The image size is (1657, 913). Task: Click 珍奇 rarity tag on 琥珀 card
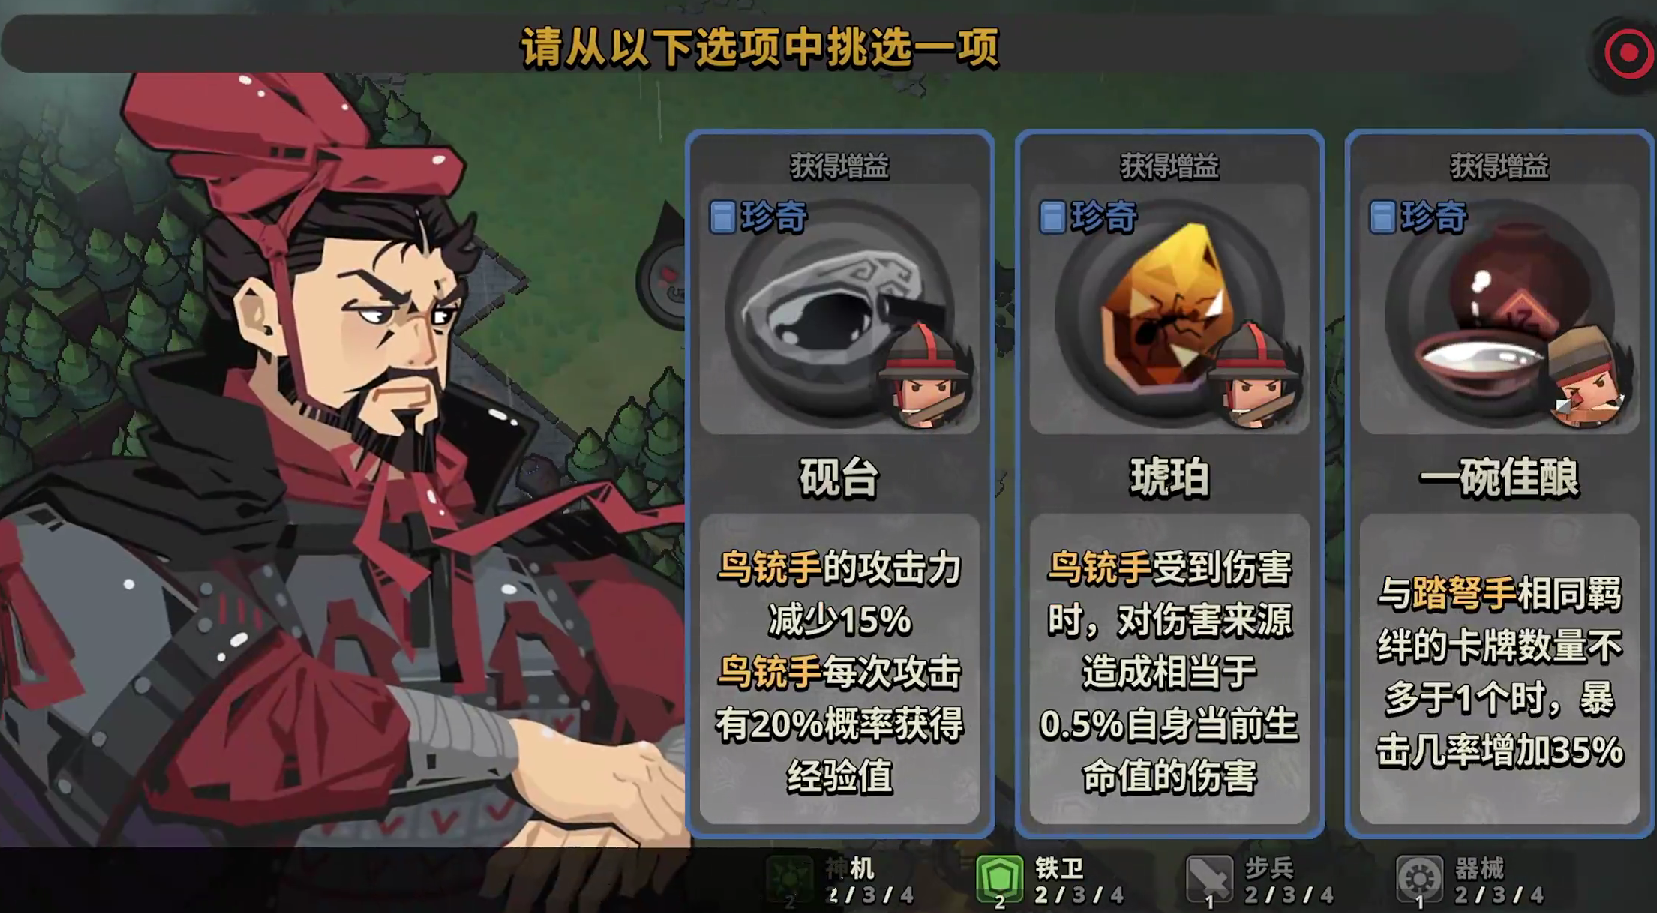1089,216
